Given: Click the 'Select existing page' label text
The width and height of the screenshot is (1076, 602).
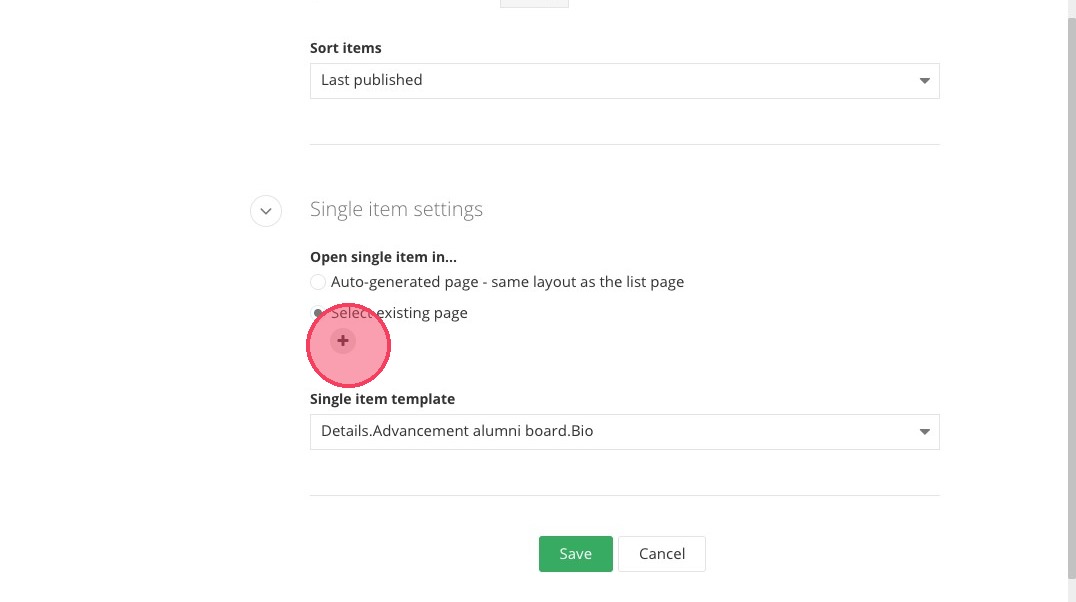Looking at the screenshot, I should 400,313.
